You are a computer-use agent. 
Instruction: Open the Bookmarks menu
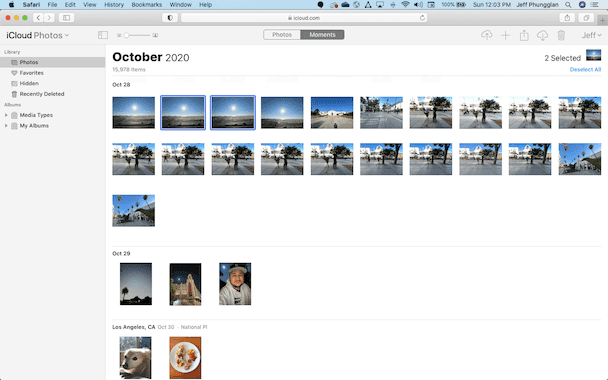[x=147, y=5]
